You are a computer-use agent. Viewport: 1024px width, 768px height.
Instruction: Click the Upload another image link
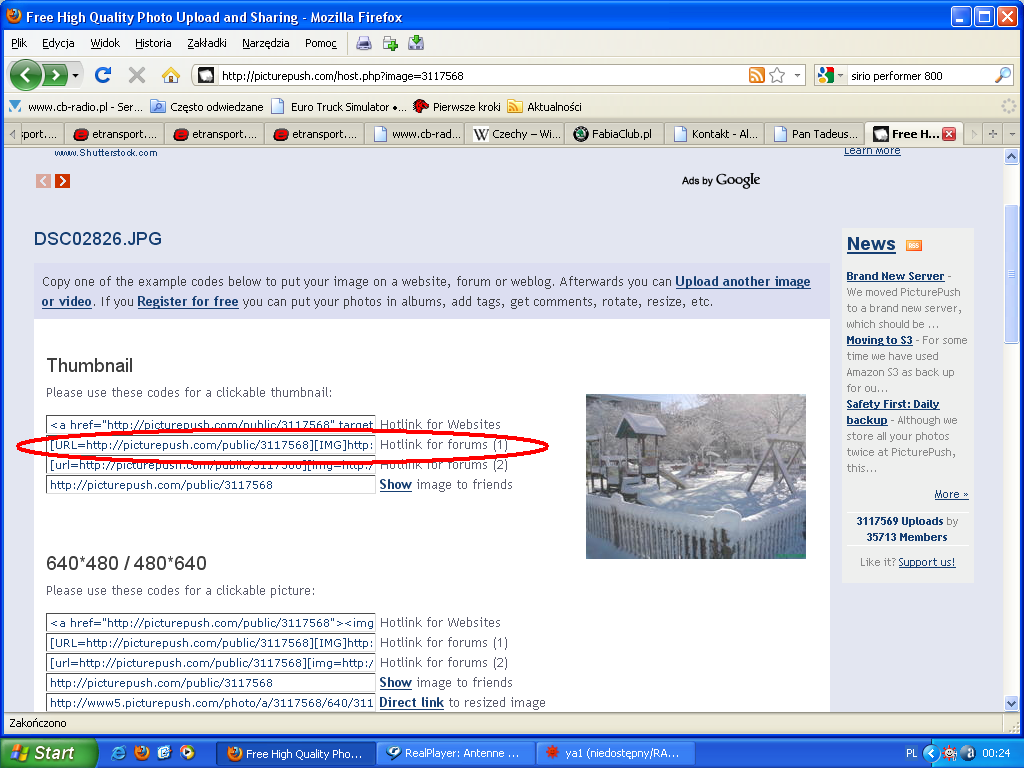point(742,282)
